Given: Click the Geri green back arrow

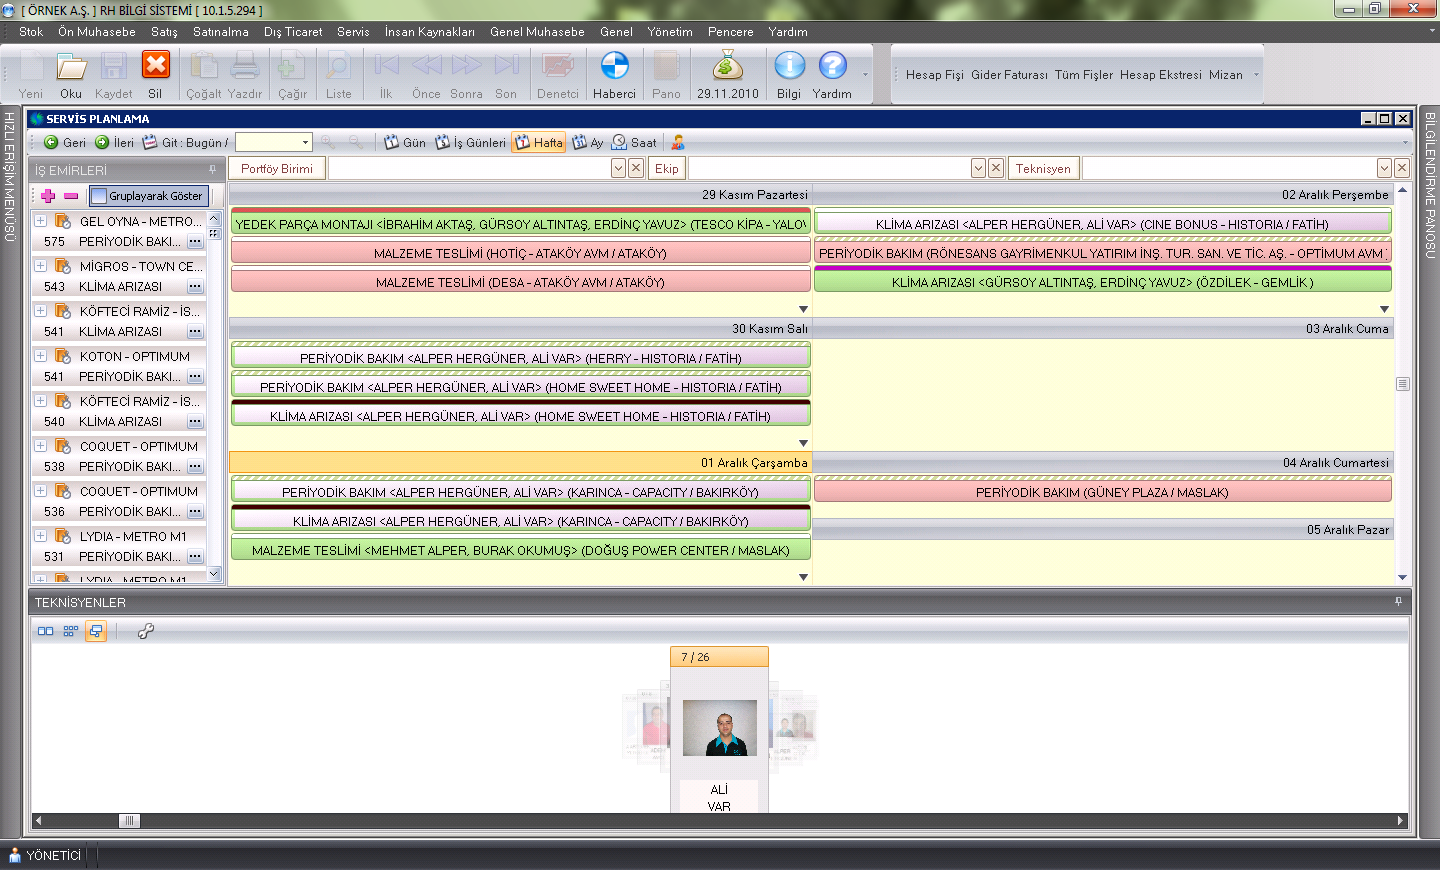Looking at the screenshot, I should (51, 143).
